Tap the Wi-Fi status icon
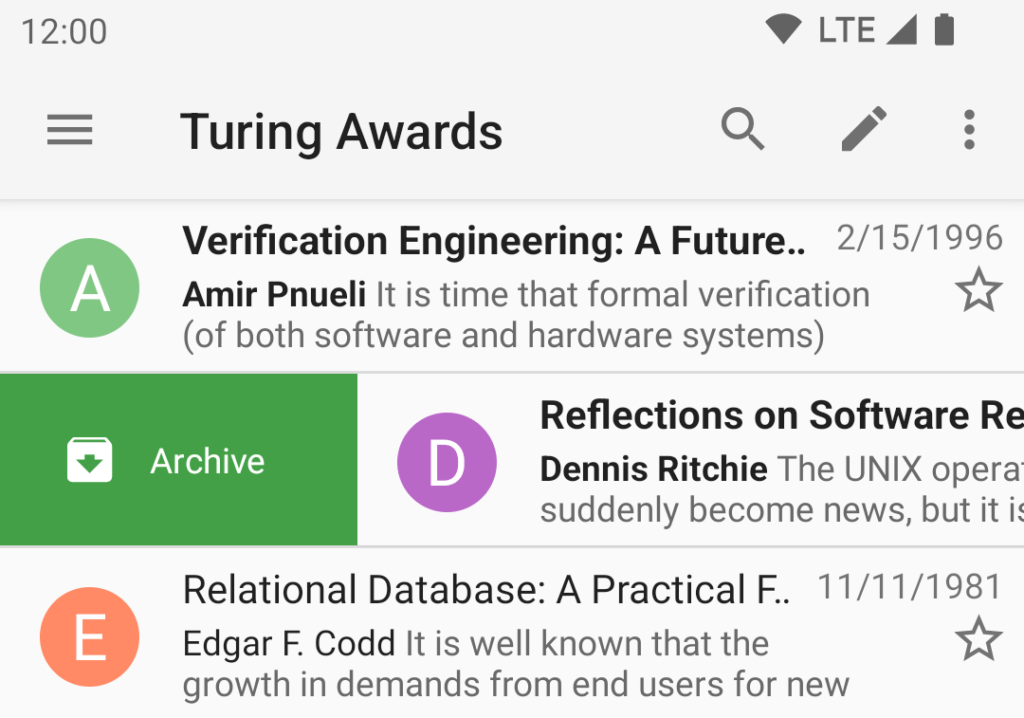 click(x=783, y=30)
